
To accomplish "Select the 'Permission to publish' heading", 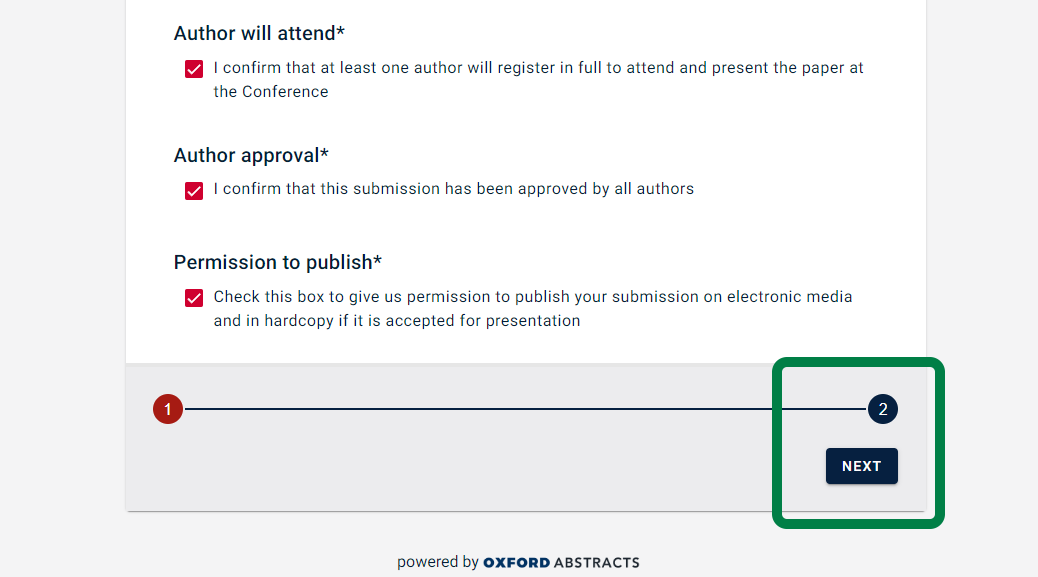I will coord(273,262).
